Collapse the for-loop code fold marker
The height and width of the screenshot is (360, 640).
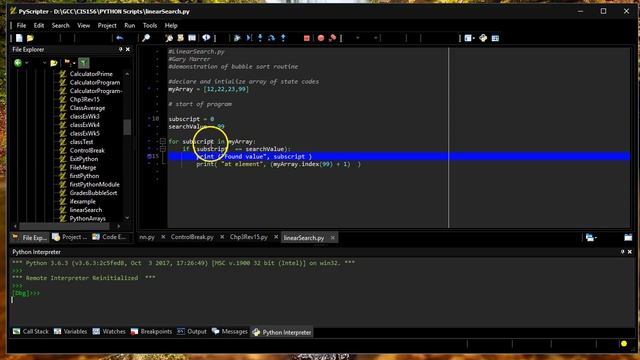tap(163, 141)
